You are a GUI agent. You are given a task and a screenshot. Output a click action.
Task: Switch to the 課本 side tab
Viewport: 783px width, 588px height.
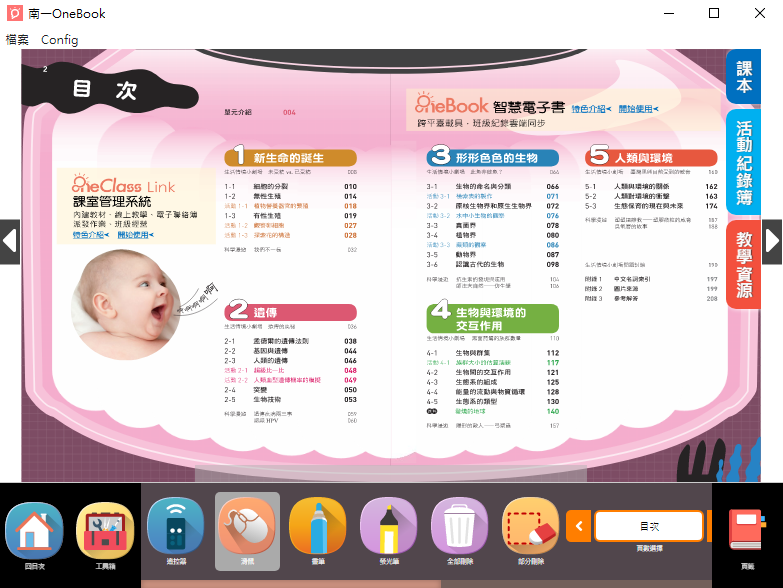(x=744, y=77)
